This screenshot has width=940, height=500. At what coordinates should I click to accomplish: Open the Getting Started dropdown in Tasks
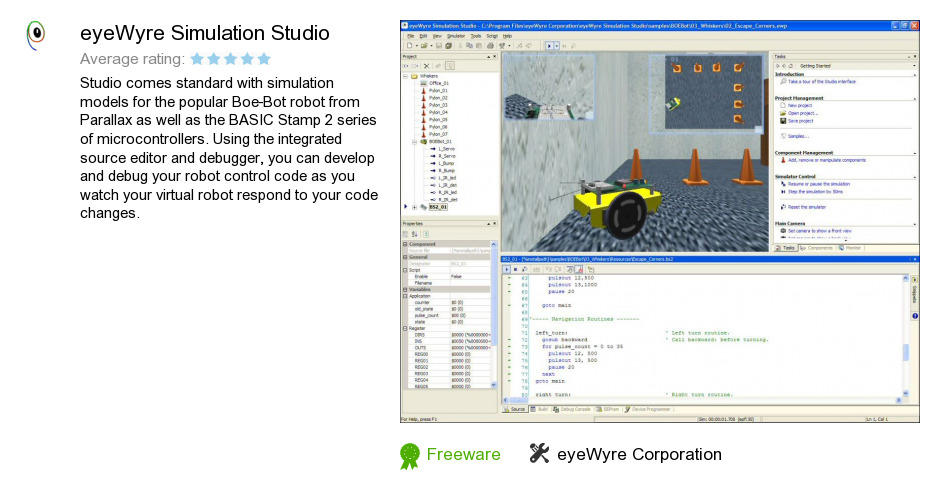click(x=914, y=65)
